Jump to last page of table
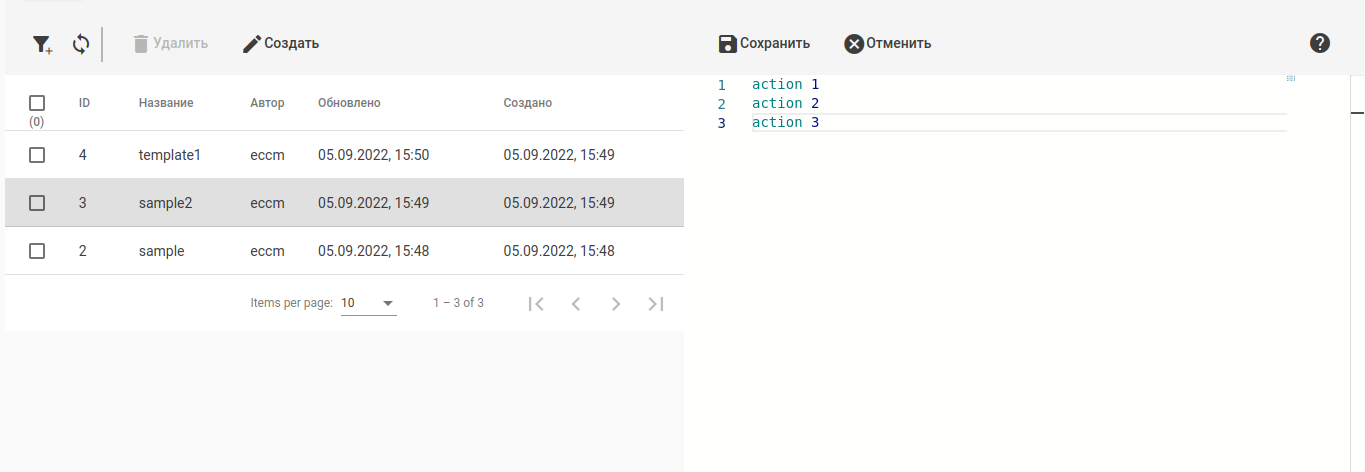This screenshot has height=472, width=1365. pos(656,304)
